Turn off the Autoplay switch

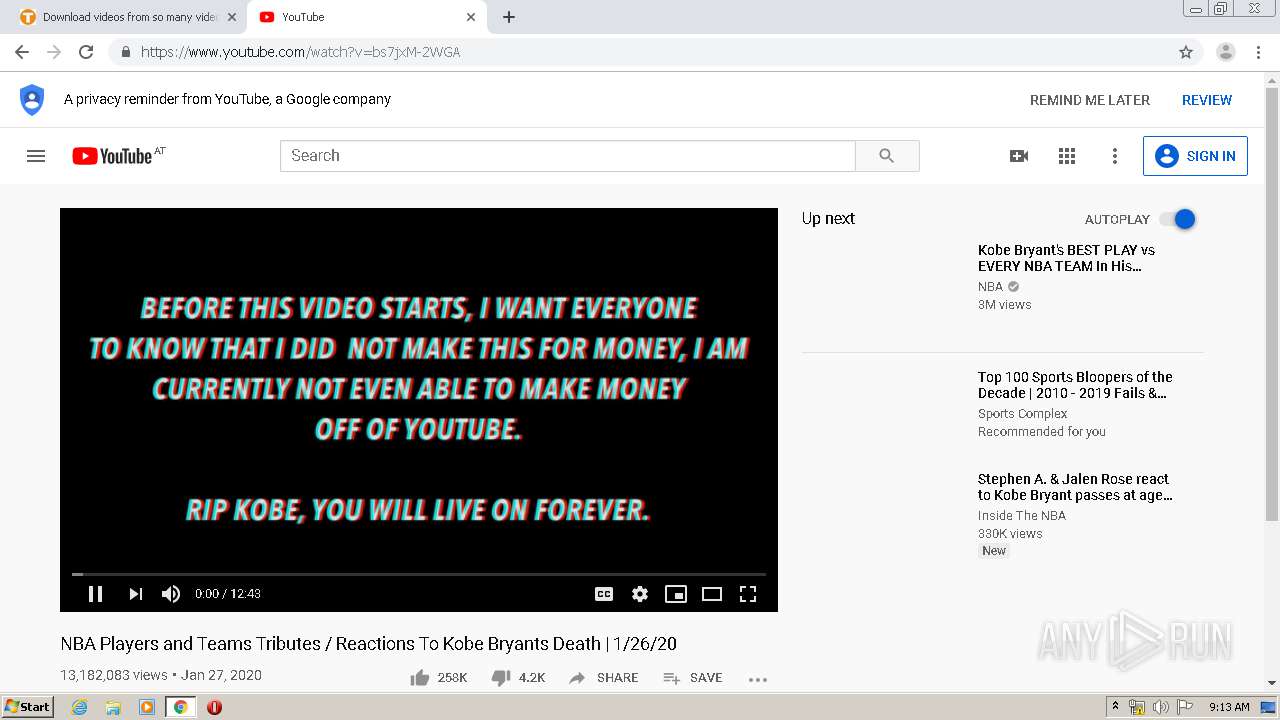click(1177, 219)
